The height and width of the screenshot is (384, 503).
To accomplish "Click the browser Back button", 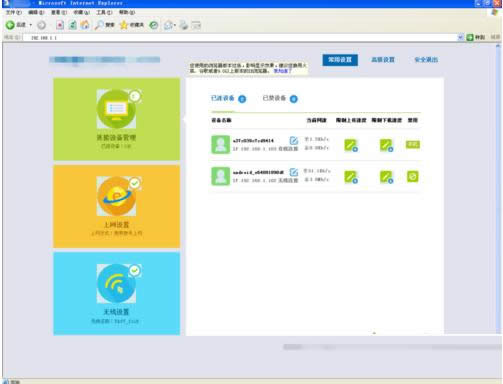I will pyautogui.click(x=16, y=25).
